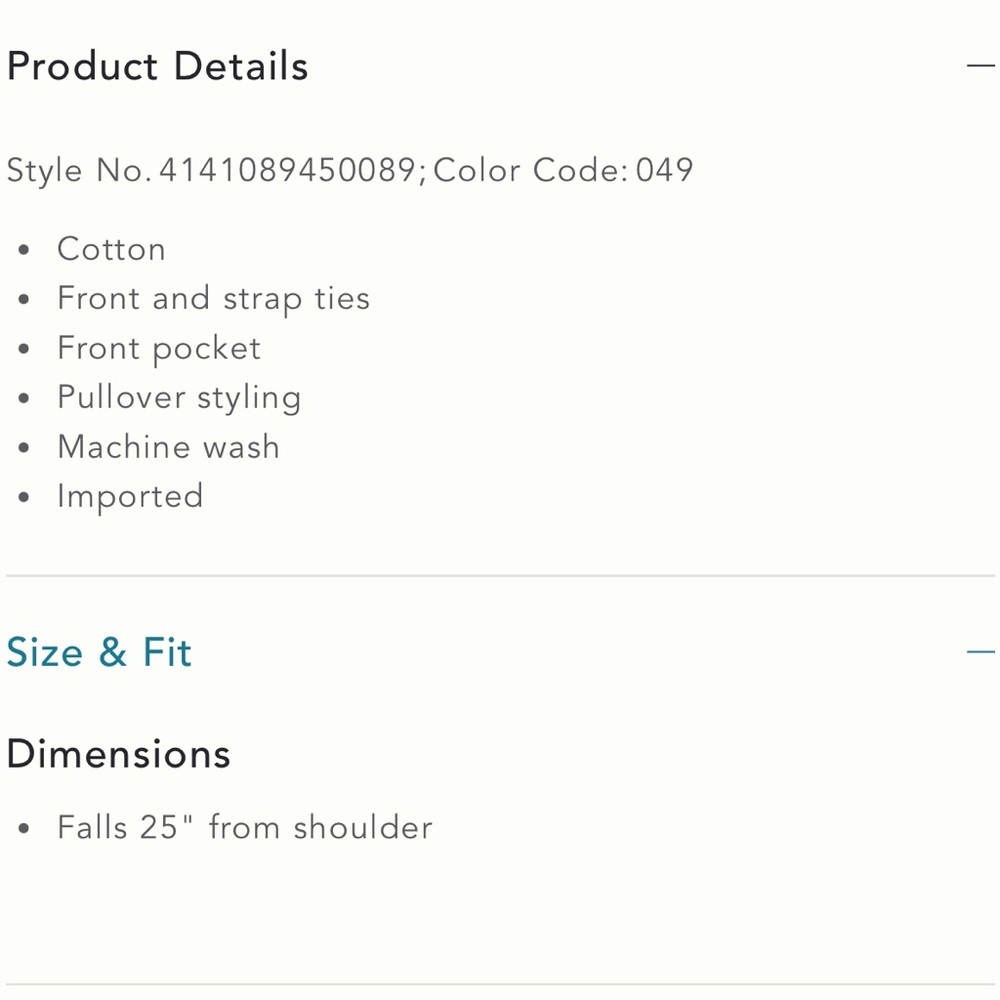The width and height of the screenshot is (1000, 1000).
Task: Click the Product Details heading
Action: pos(158,66)
